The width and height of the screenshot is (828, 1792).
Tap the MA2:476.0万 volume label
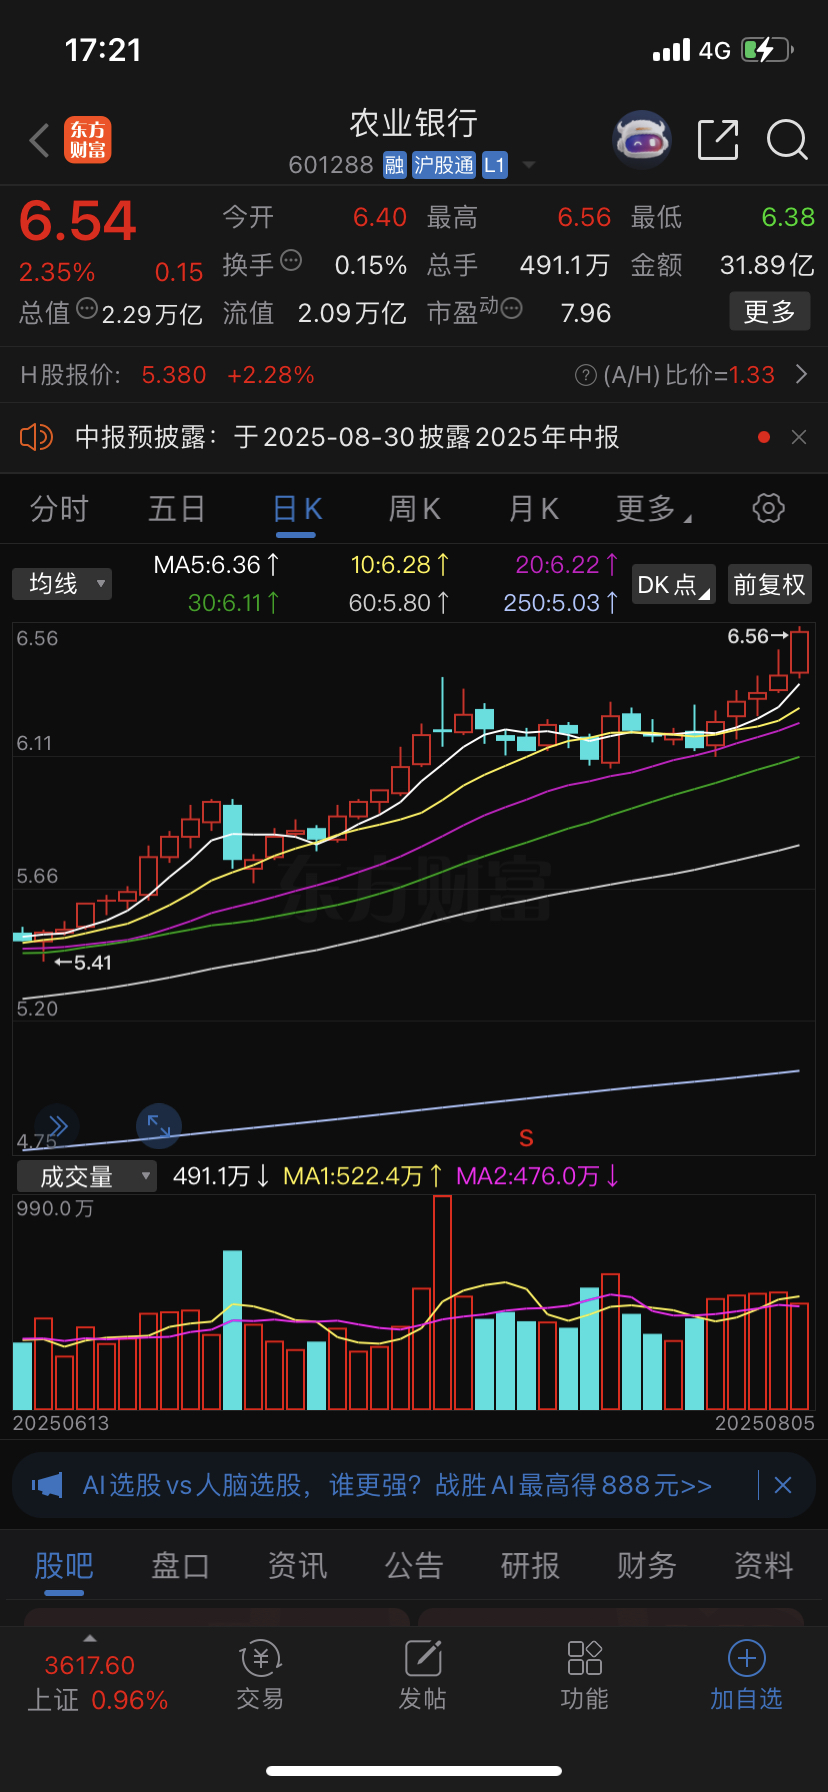538,1176
